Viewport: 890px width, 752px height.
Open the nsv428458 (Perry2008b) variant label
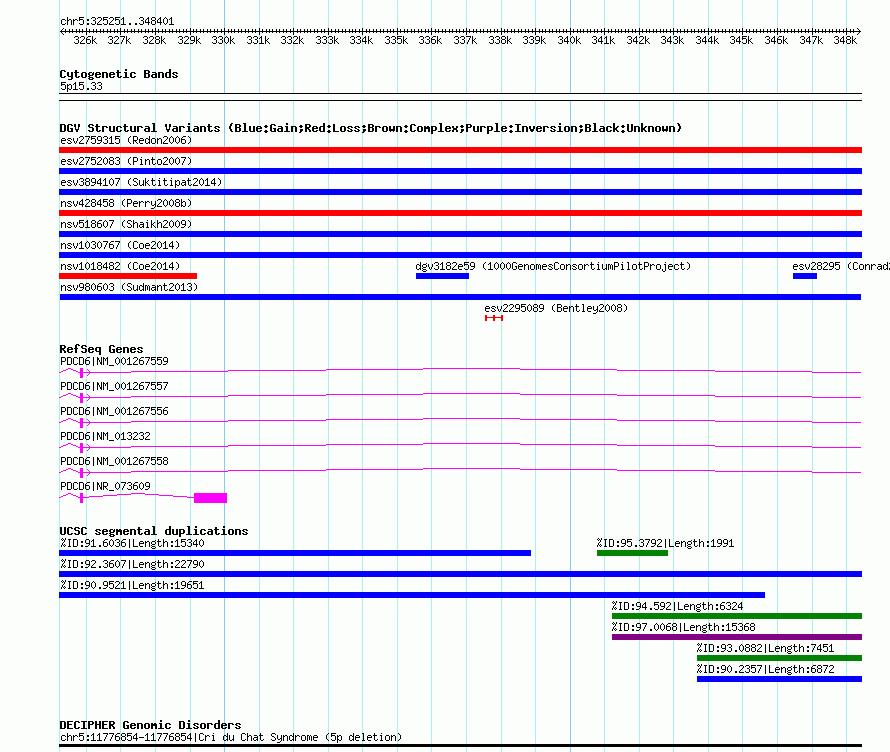coord(126,203)
